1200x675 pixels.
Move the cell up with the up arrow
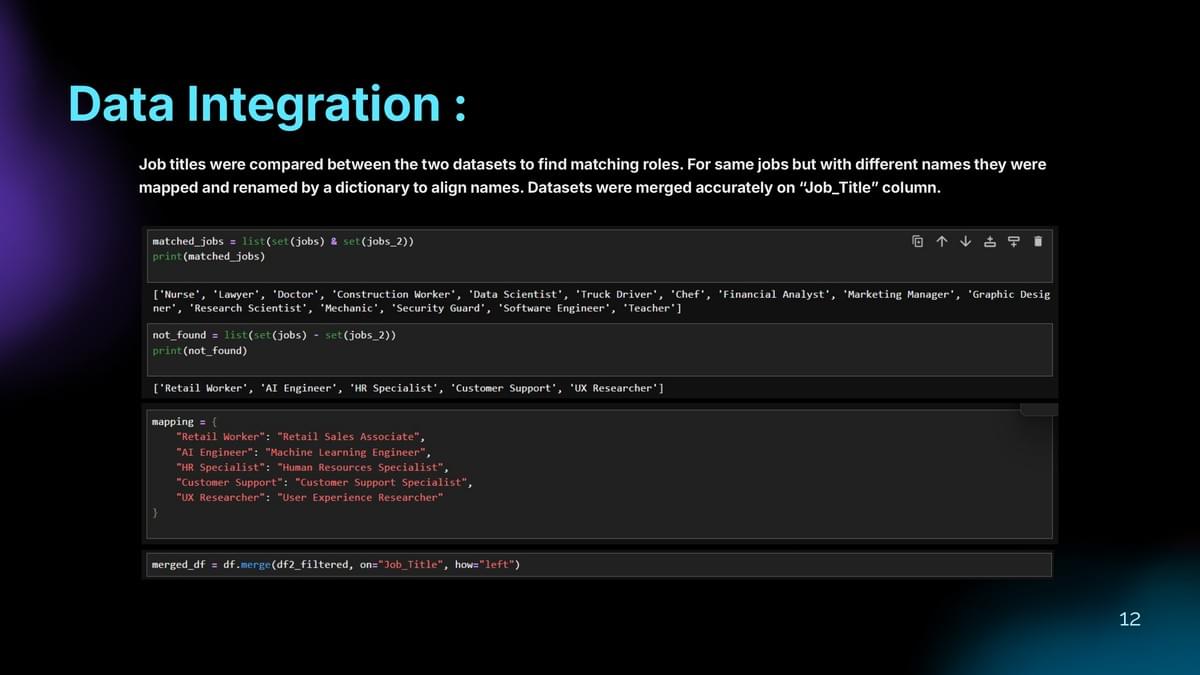coord(941,241)
